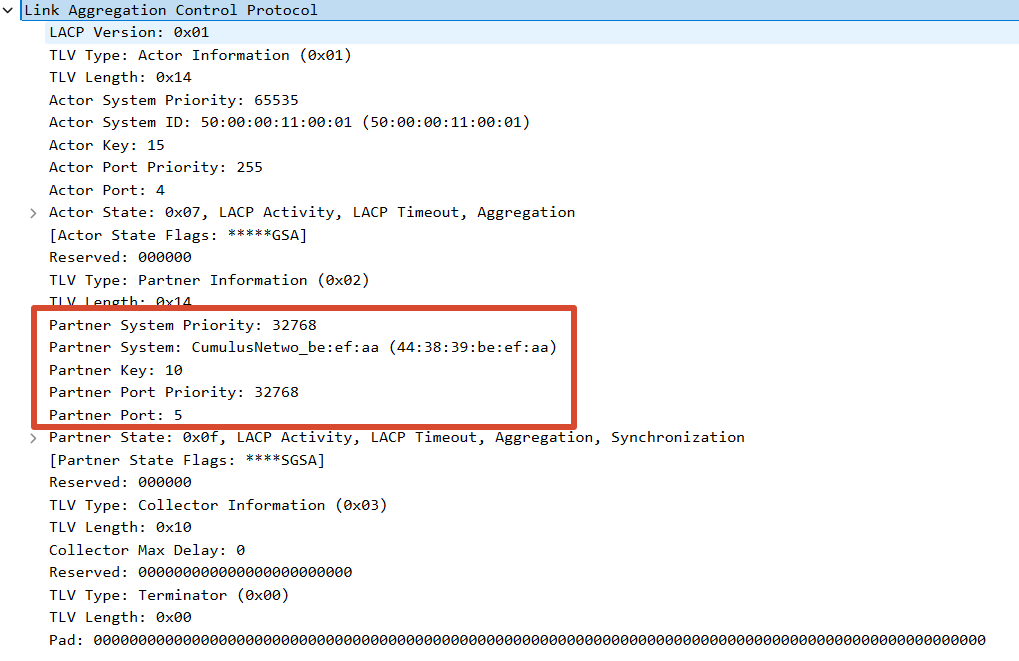Screen dimensions: 1019x661
Task: Select Partner State Flags ****SGSA row
Action: [x=187, y=460]
